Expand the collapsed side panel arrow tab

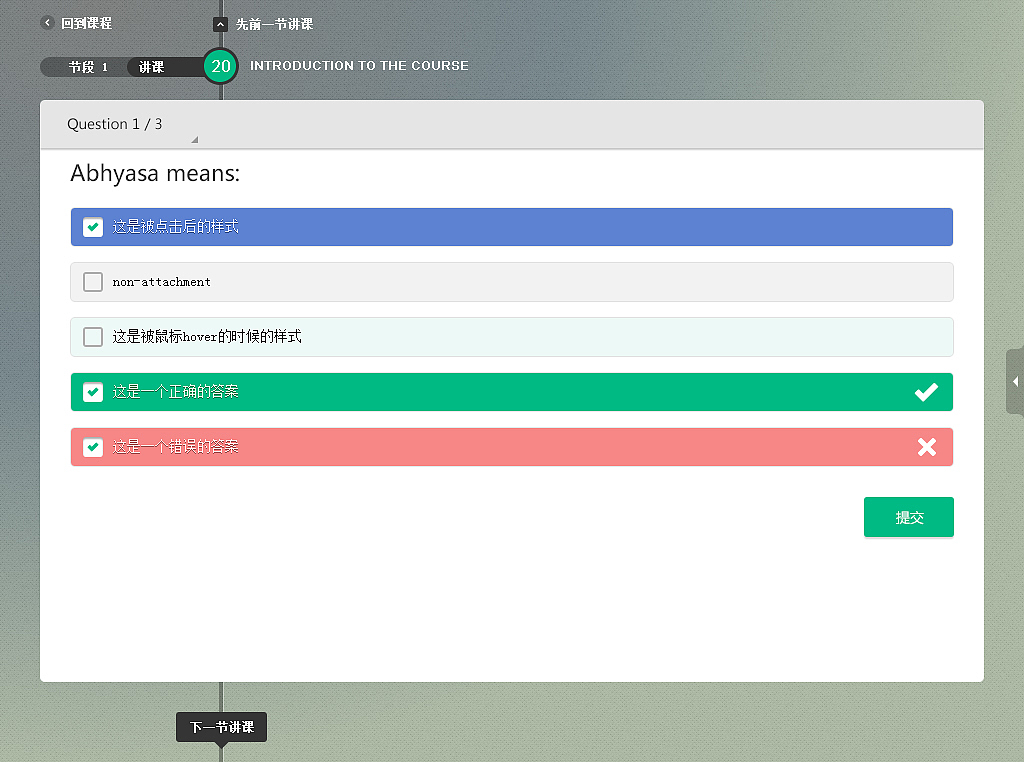tap(1015, 381)
